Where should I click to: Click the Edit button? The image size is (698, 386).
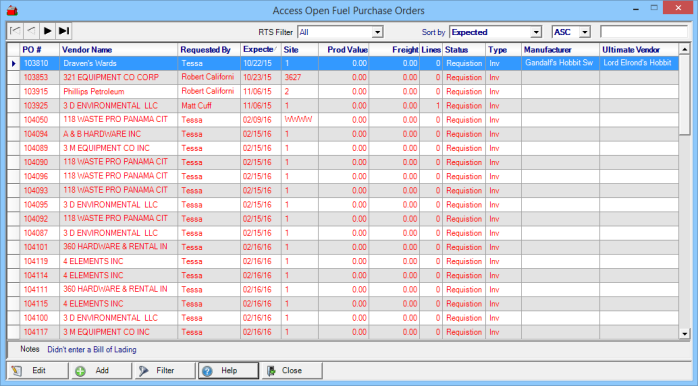[x=38, y=370]
